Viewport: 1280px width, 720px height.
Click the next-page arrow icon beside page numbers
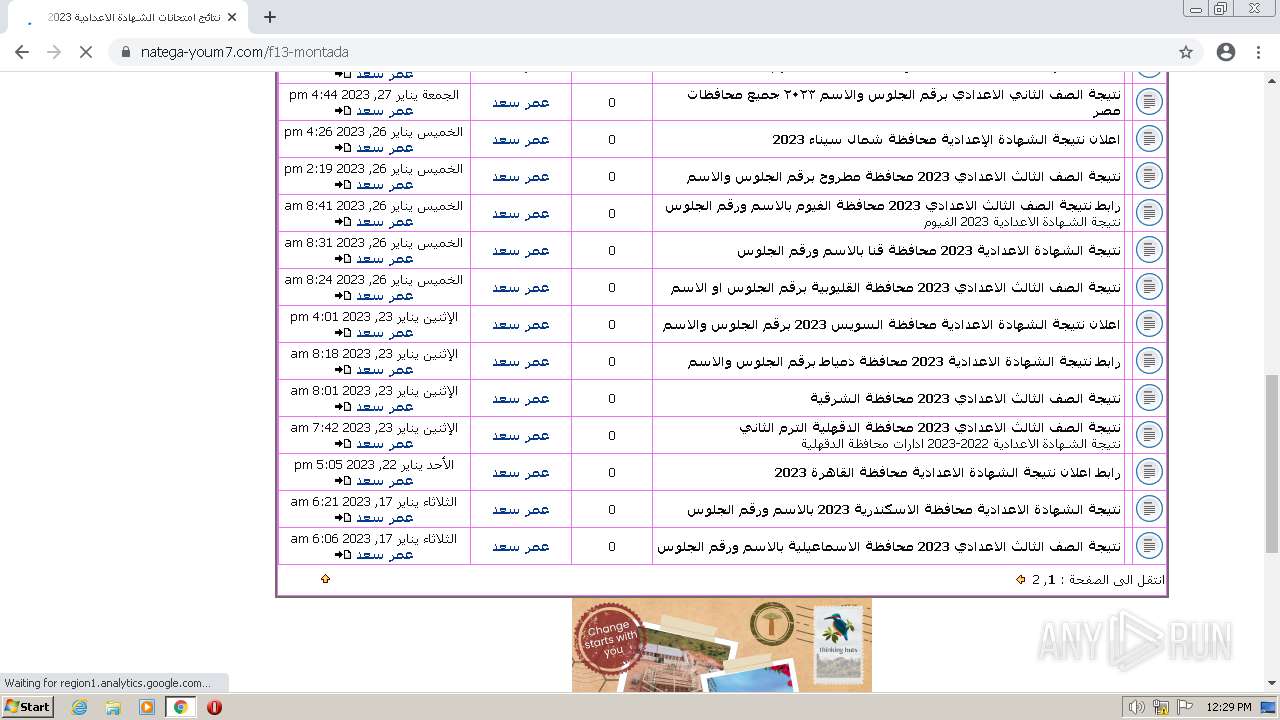coord(1021,579)
